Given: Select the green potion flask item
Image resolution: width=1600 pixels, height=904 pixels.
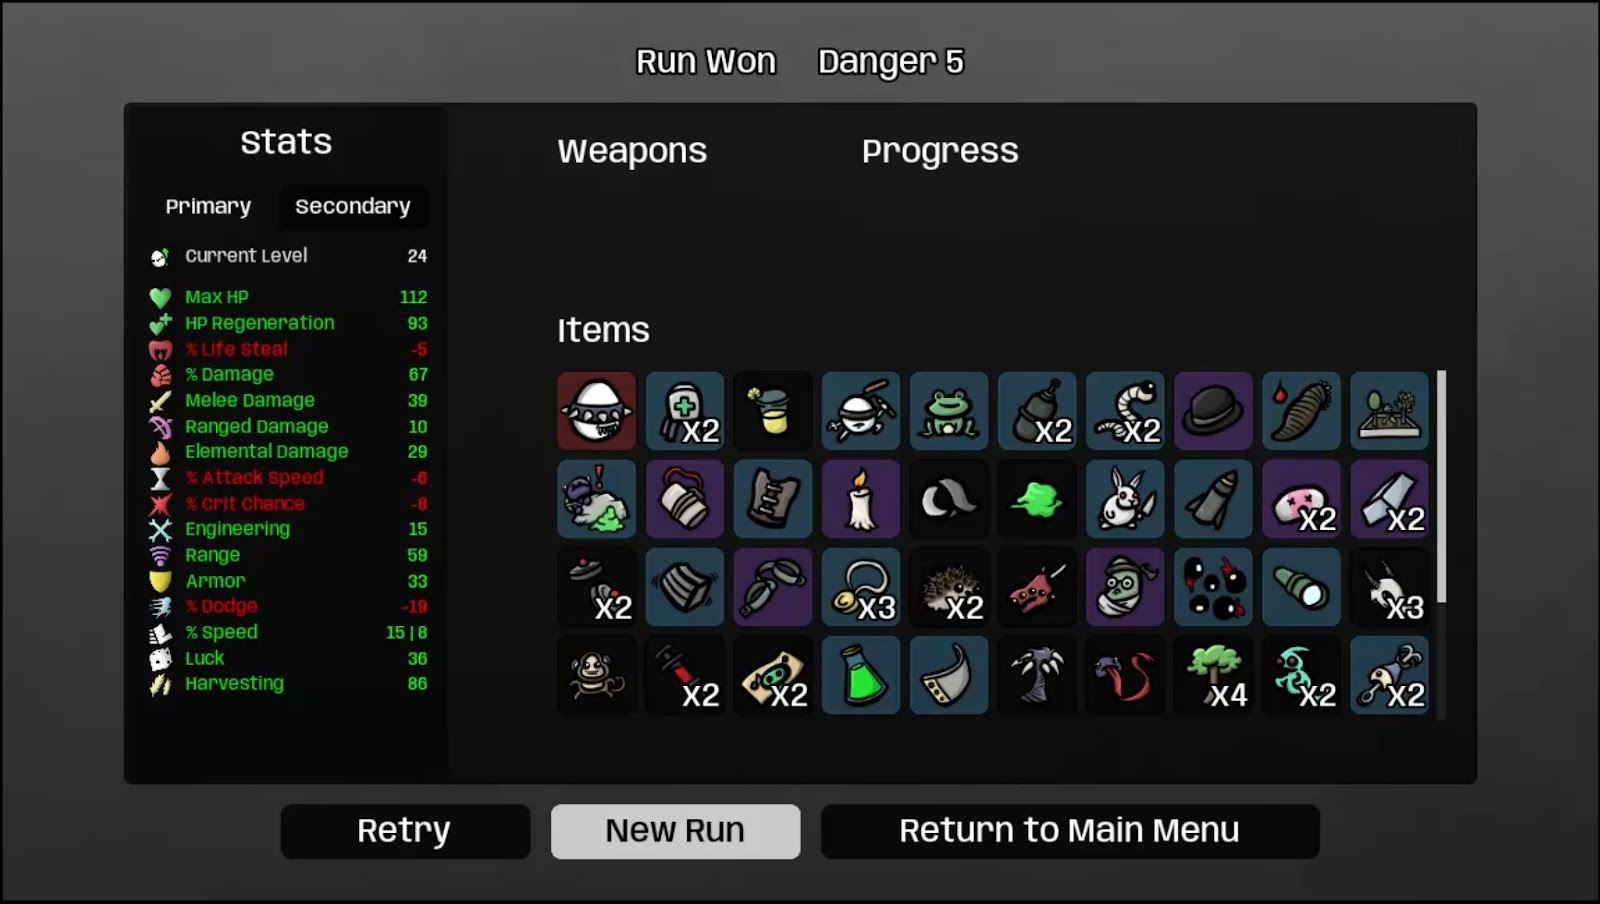Looking at the screenshot, I should pyautogui.click(x=861, y=675).
